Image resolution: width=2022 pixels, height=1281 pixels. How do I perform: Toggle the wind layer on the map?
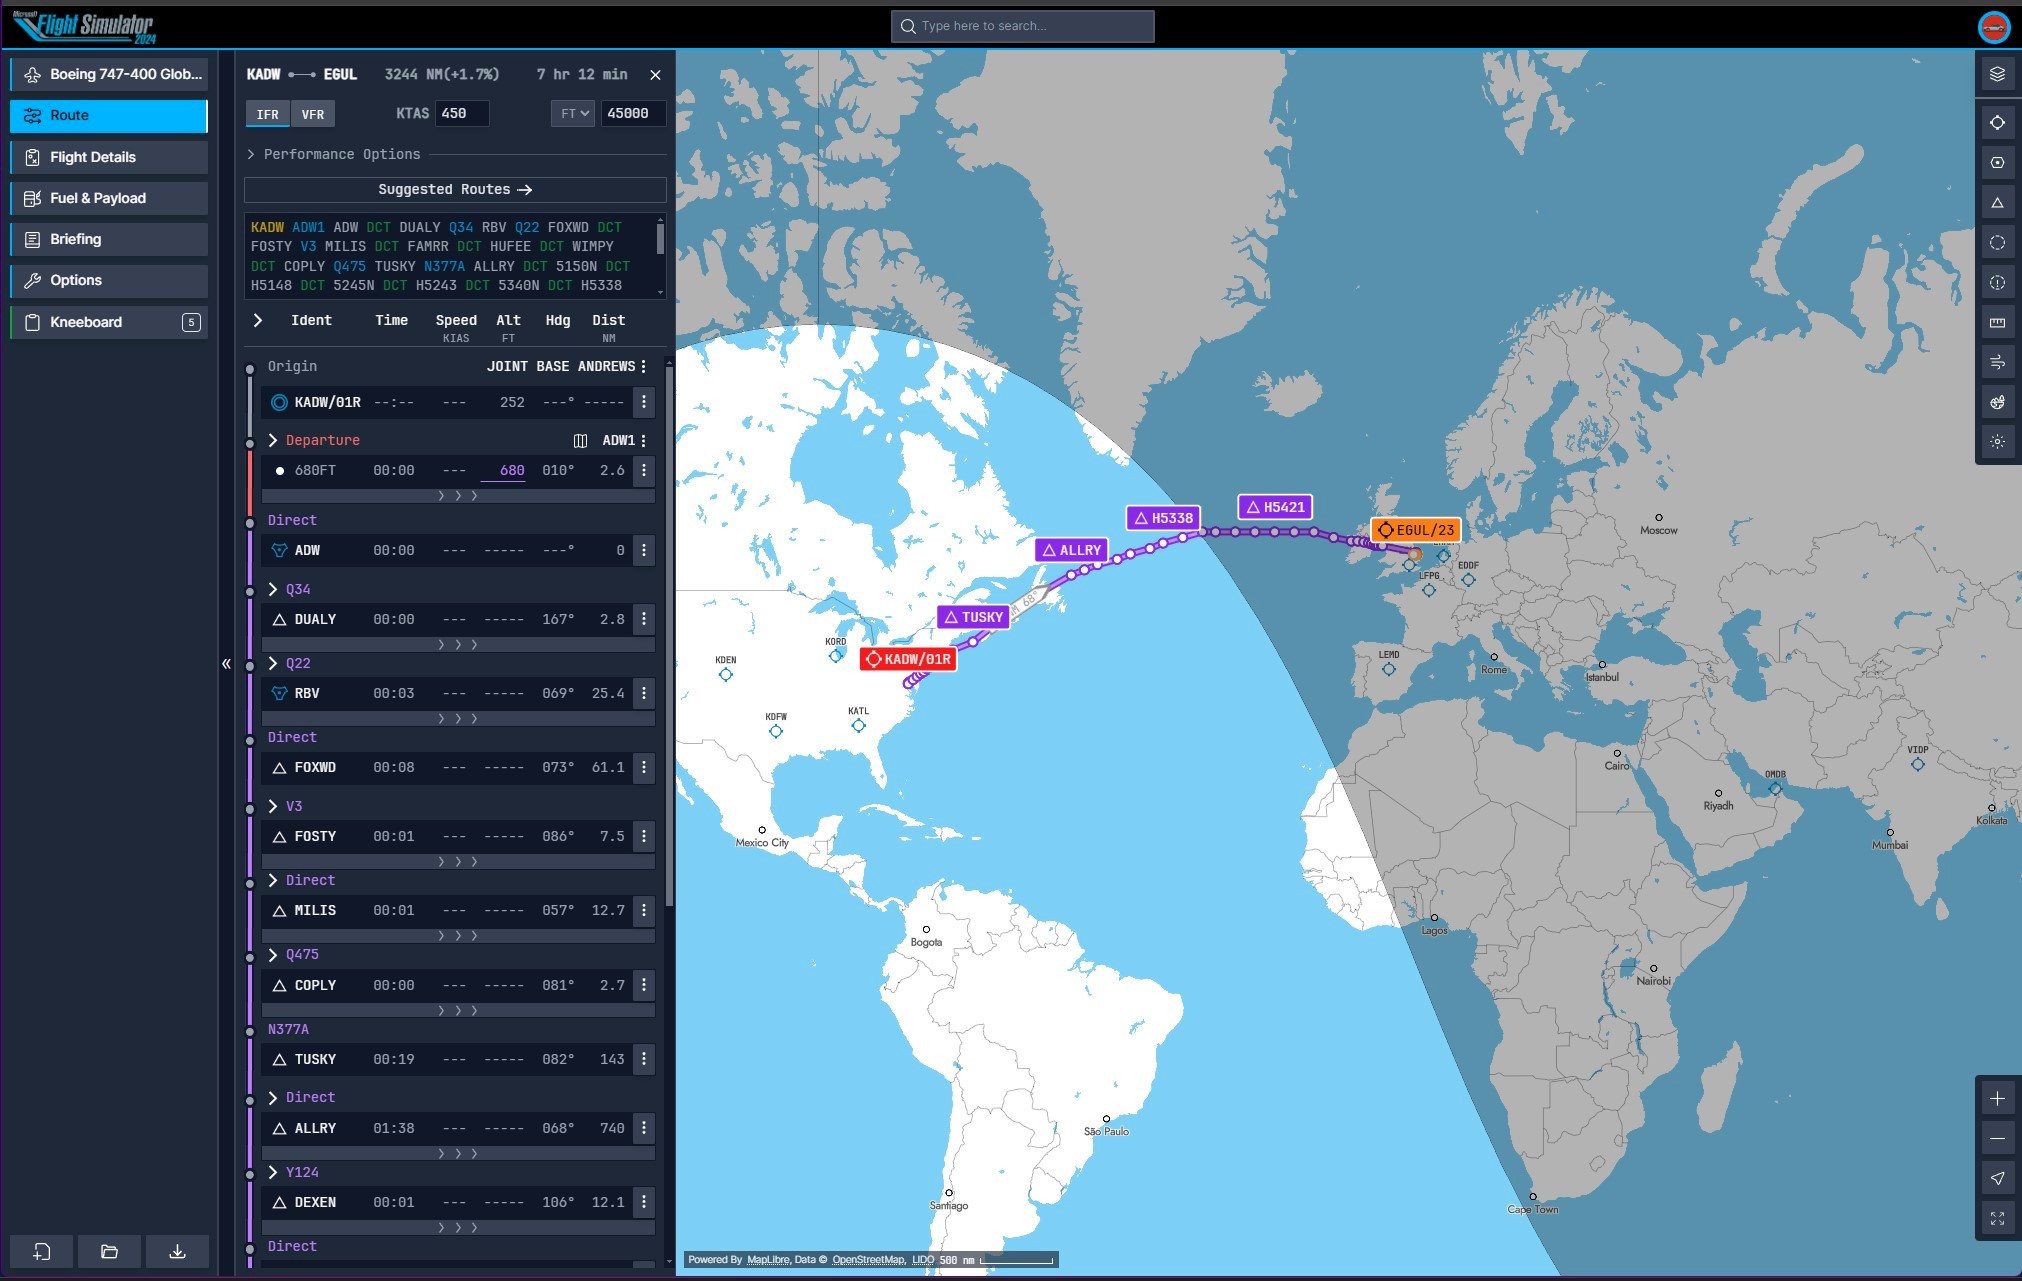1997,362
